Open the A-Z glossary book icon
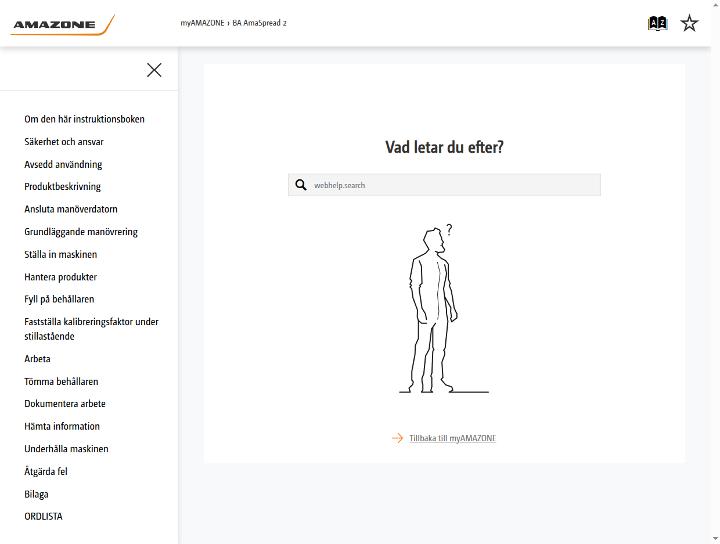The image size is (720, 544). (x=657, y=23)
